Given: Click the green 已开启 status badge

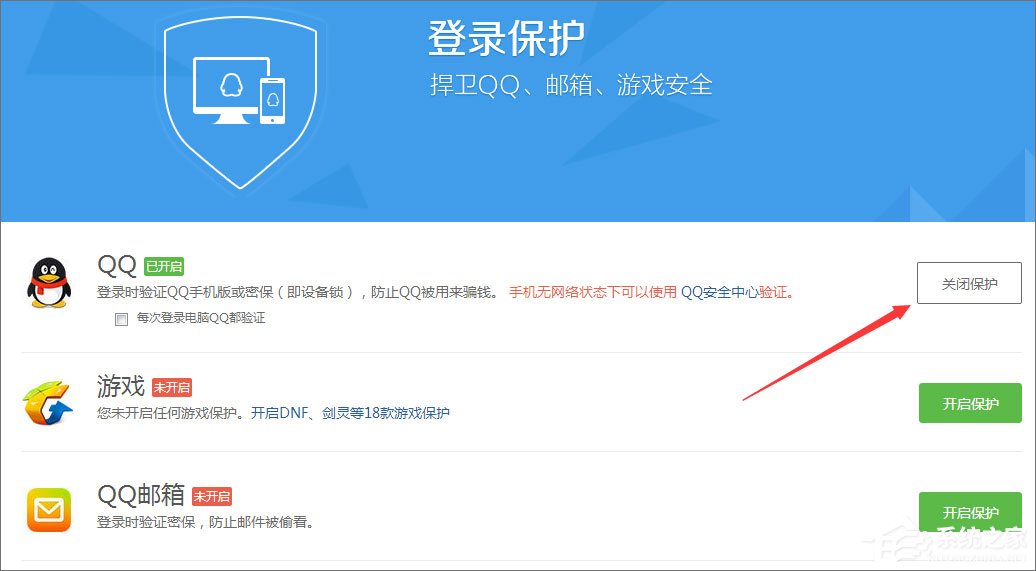Looking at the screenshot, I should click(164, 266).
